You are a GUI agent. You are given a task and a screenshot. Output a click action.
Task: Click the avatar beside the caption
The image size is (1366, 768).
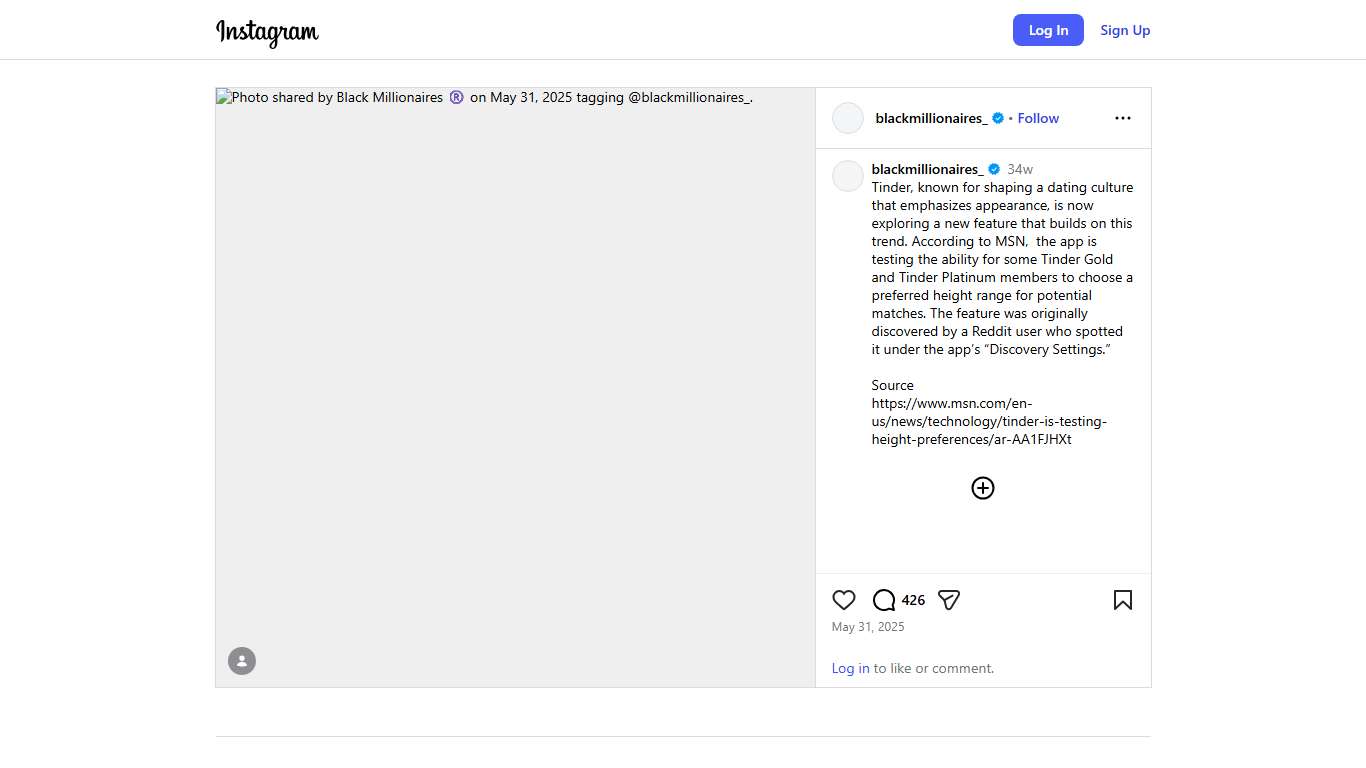pyautogui.click(x=848, y=176)
